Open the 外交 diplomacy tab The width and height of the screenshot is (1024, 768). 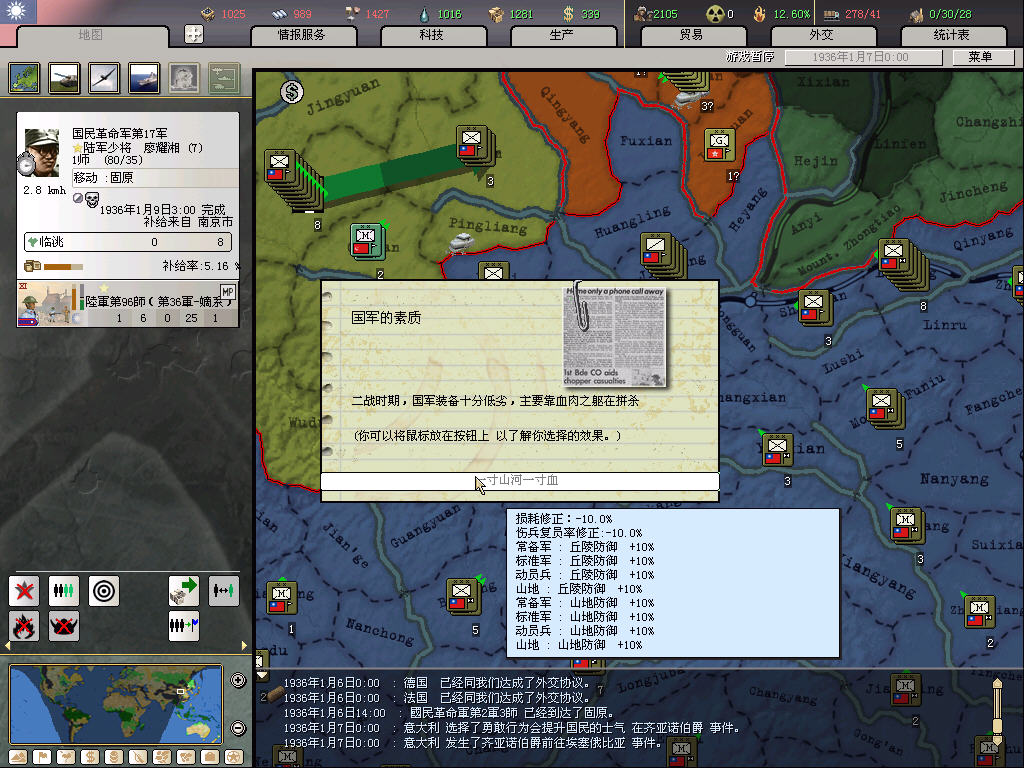coord(820,35)
